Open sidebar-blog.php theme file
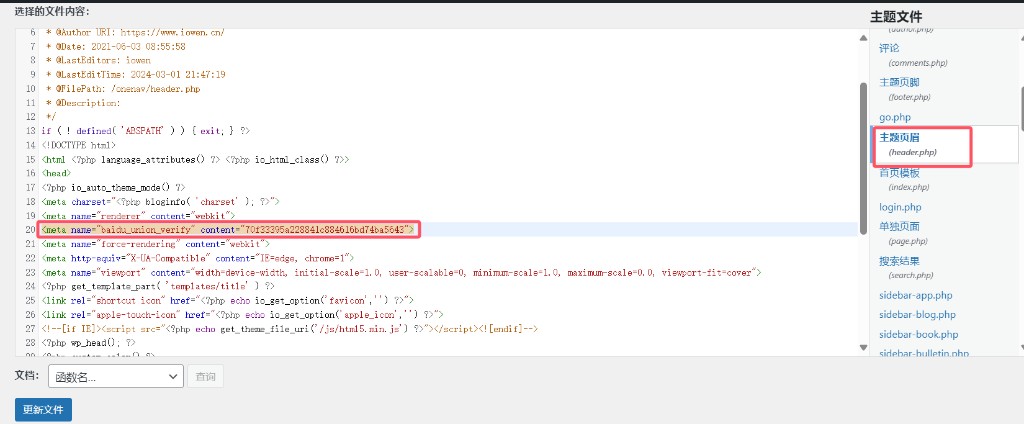This screenshot has height=424, width=1024. pyautogui.click(x=917, y=315)
